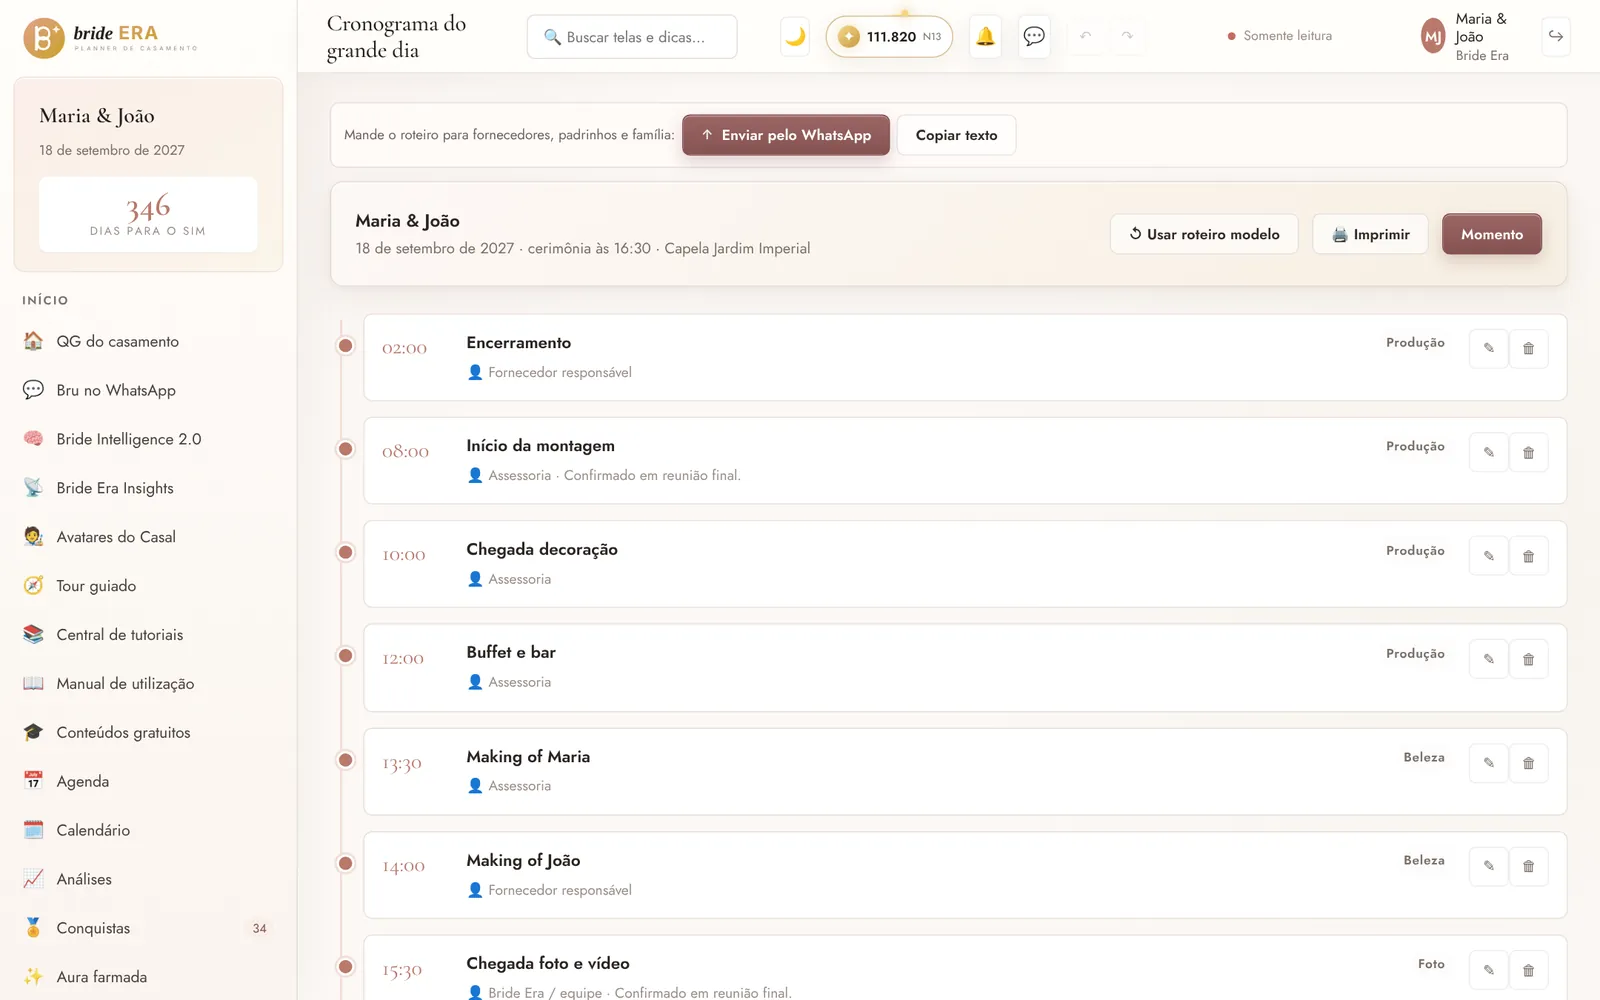
Task: Open the 111.820 coins balance
Action: 889,37
